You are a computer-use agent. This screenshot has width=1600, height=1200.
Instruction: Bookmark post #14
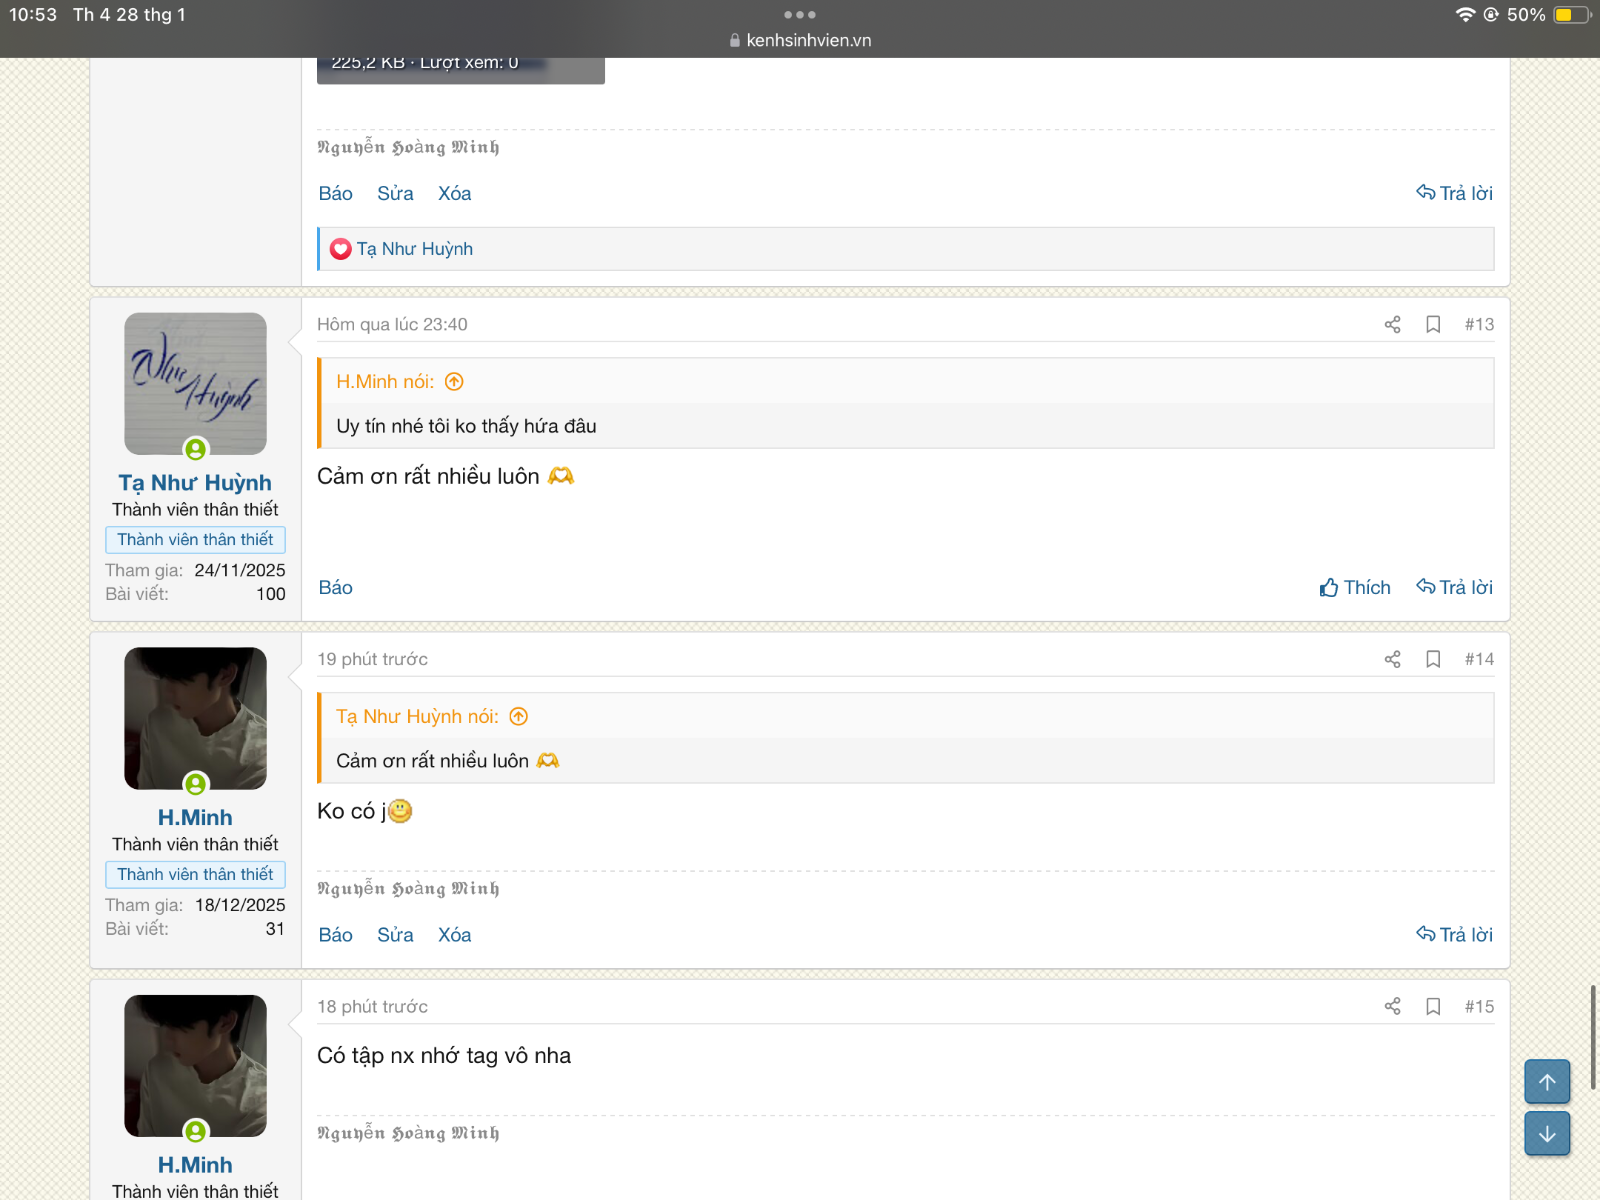1433,659
